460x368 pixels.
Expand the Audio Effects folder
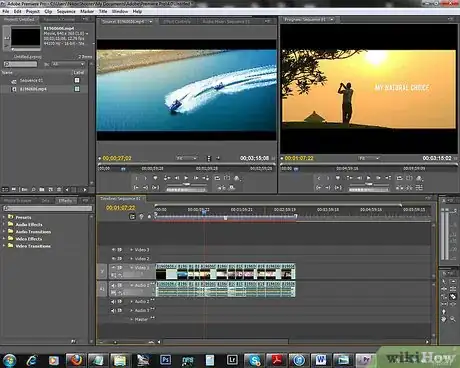click(x=4, y=224)
